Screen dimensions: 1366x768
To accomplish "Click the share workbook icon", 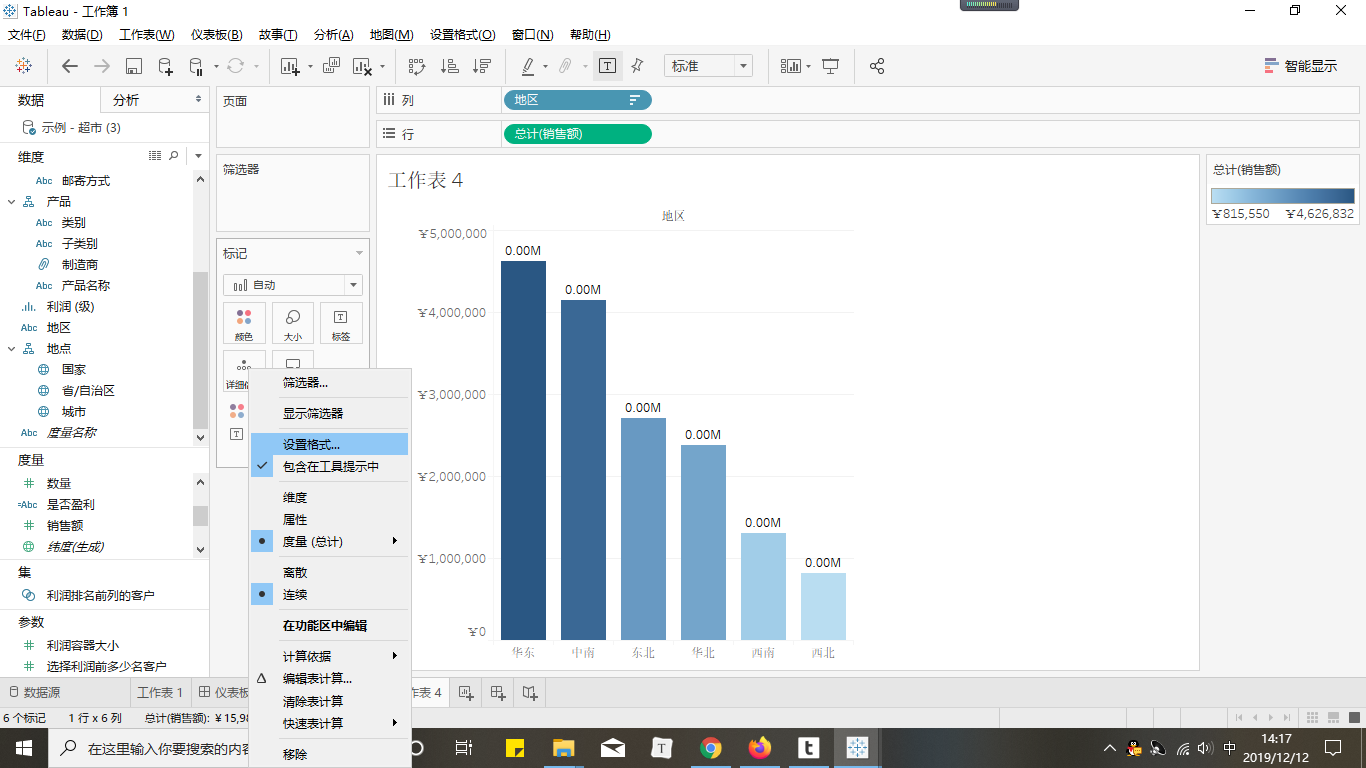I will [877, 66].
